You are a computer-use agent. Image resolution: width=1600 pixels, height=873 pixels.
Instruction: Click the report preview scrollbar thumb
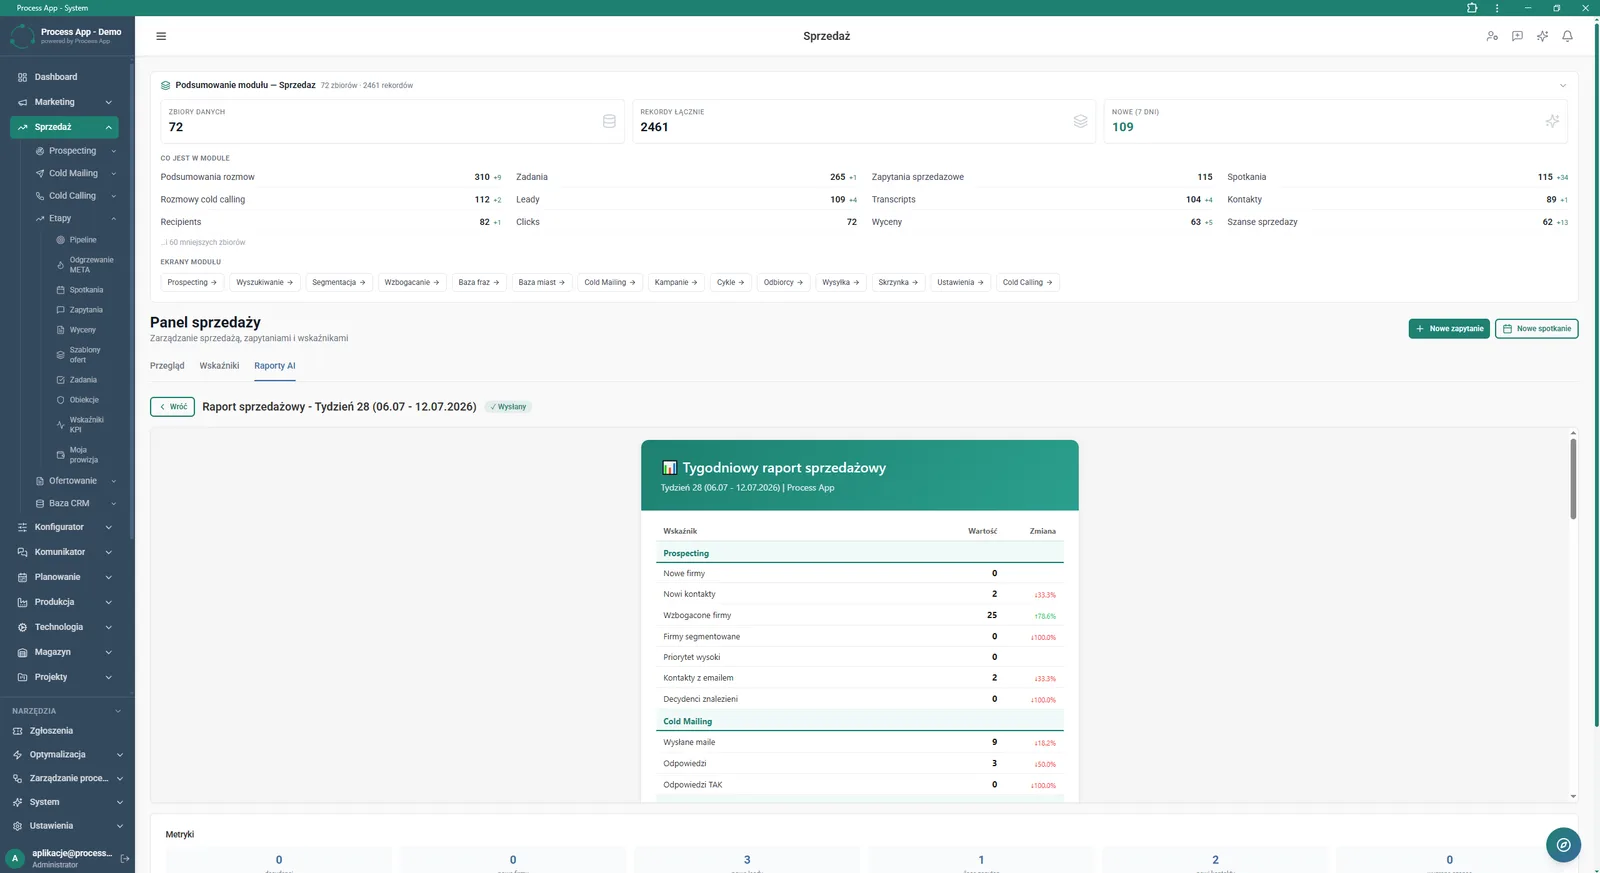1573,478
